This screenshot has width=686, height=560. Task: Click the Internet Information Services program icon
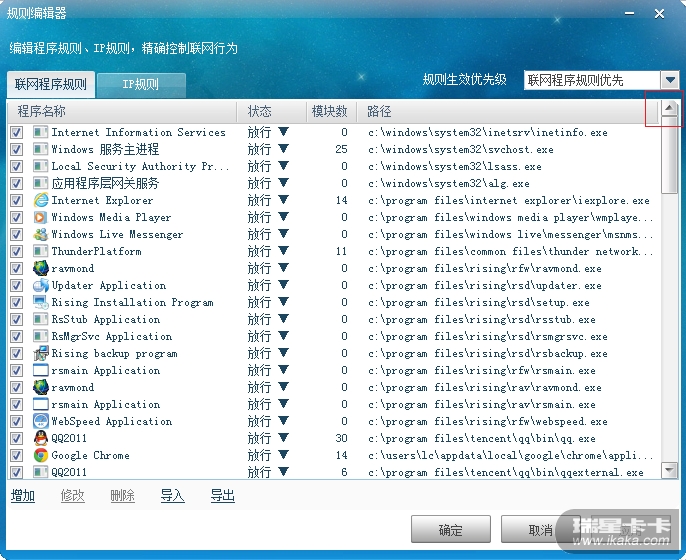point(41,132)
